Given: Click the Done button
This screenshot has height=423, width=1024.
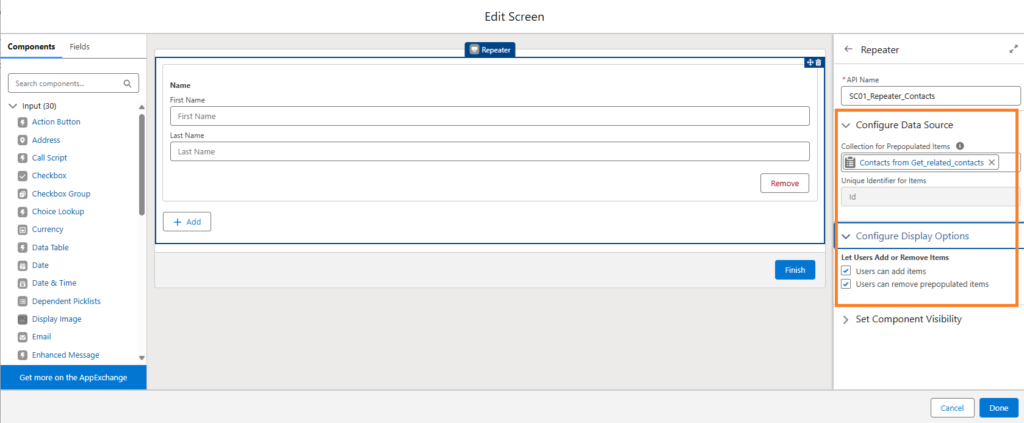Looking at the screenshot, I should click(999, 408).
